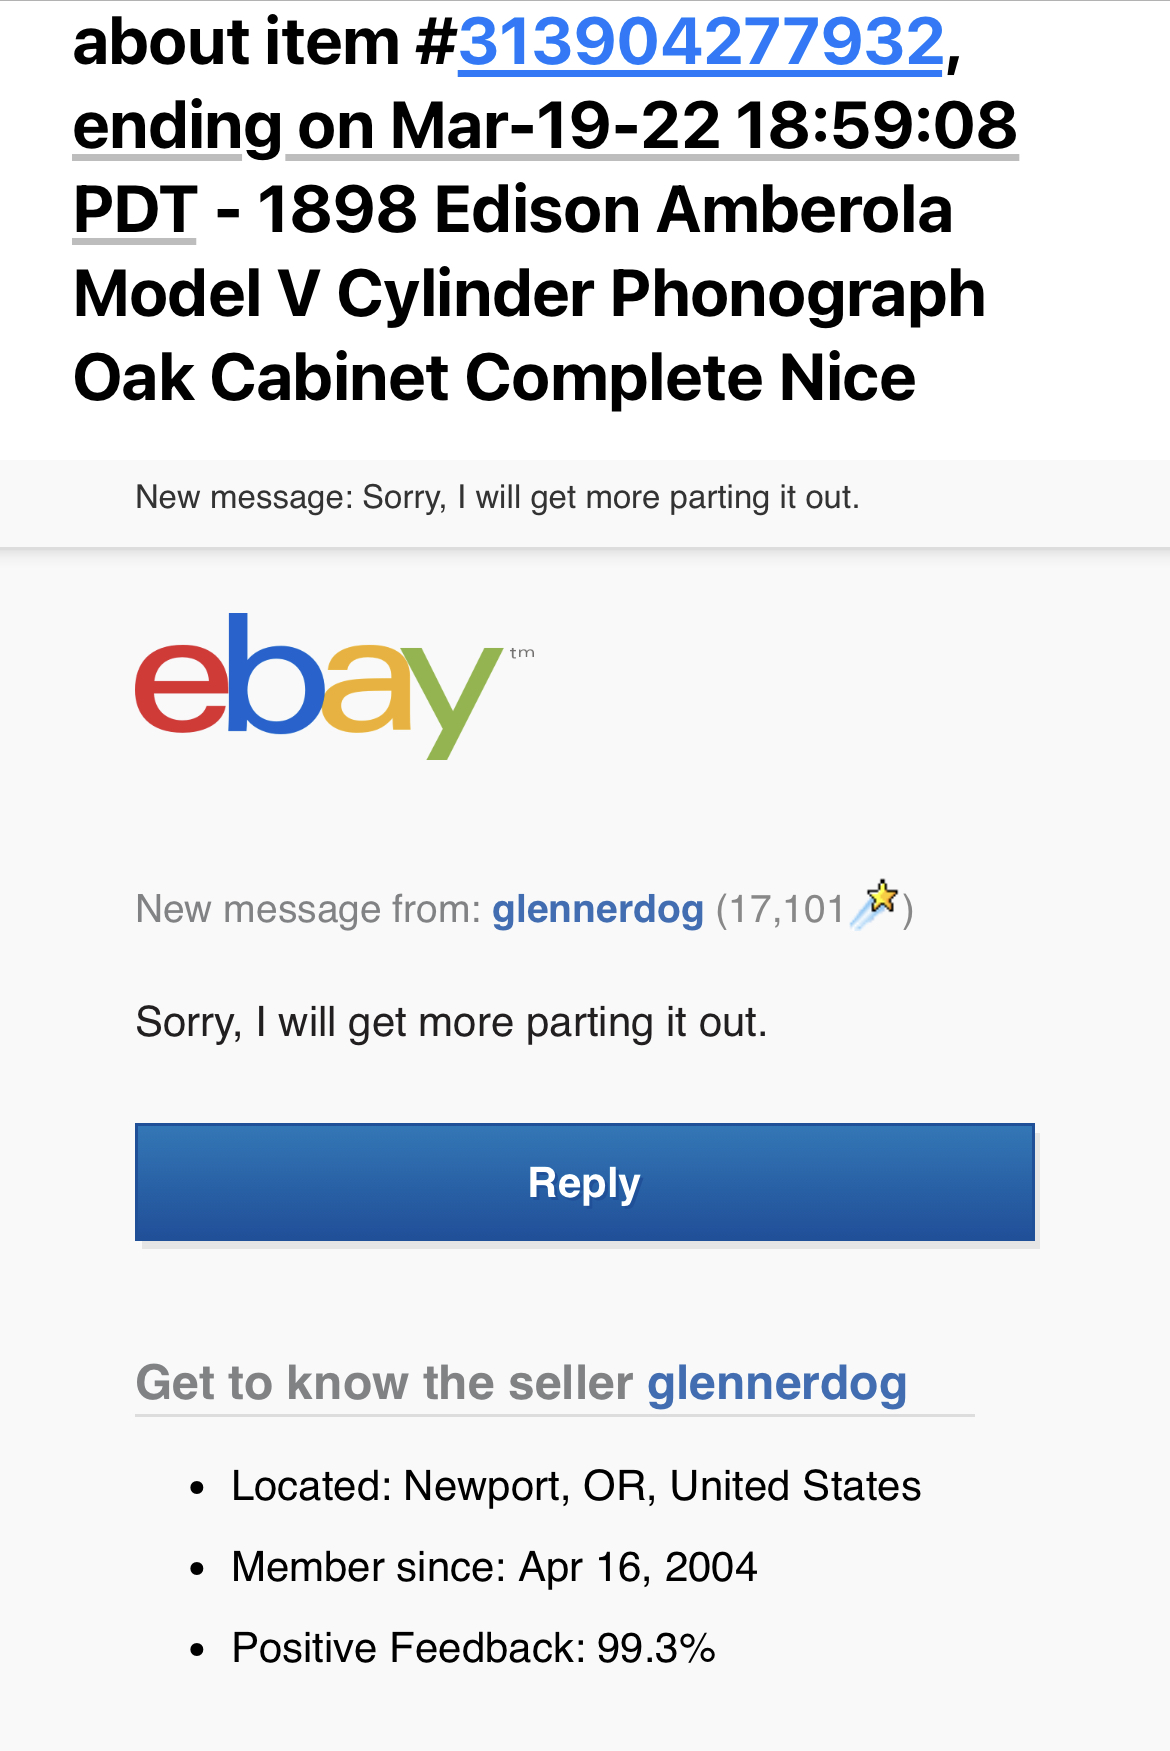
Task: Click the 'Located: Newport, OR' line
Action: click(575, 1487)
